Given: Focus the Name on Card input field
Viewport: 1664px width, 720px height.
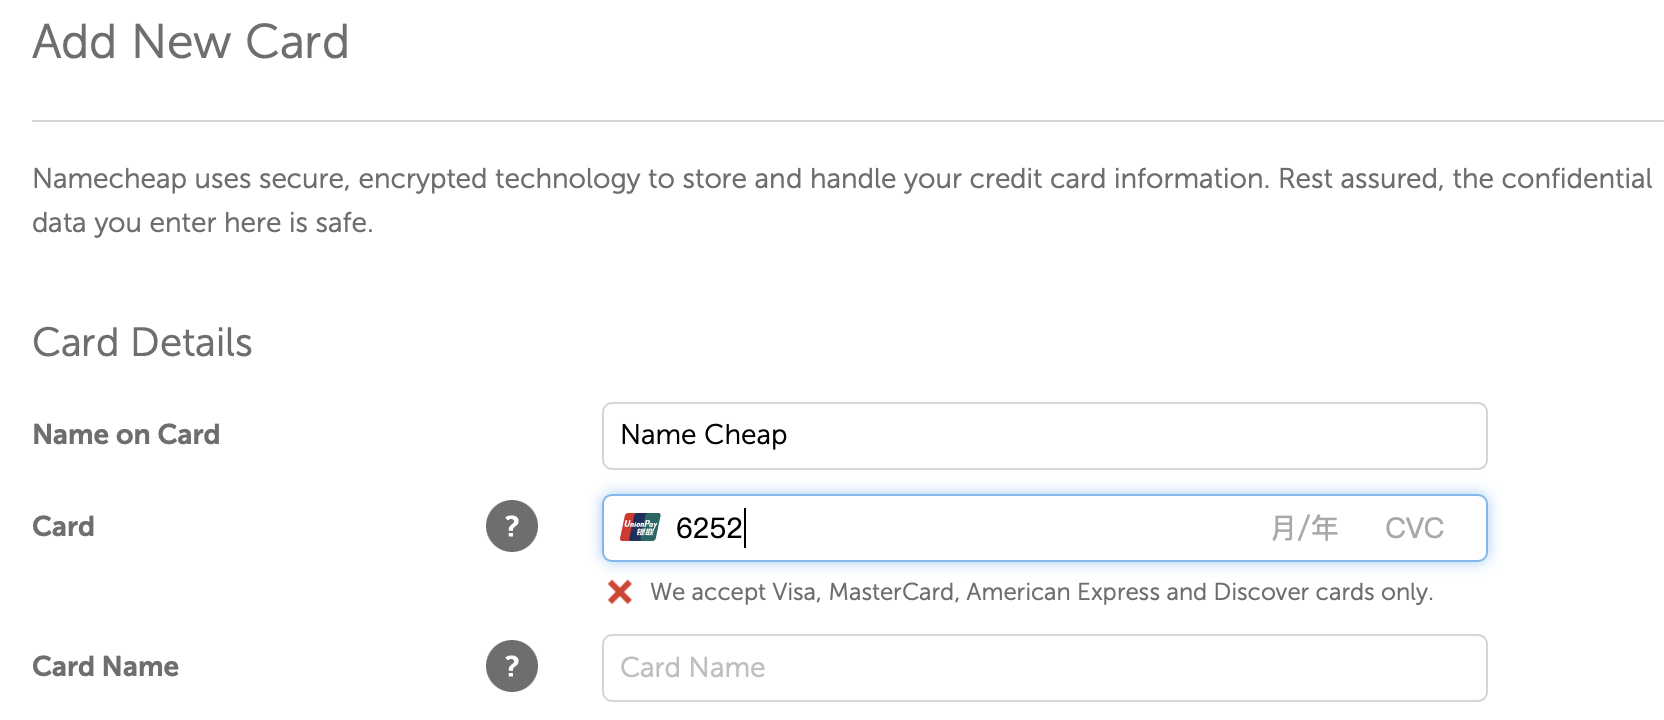Looking at the screenshot, I should [x=1044, y=436].
